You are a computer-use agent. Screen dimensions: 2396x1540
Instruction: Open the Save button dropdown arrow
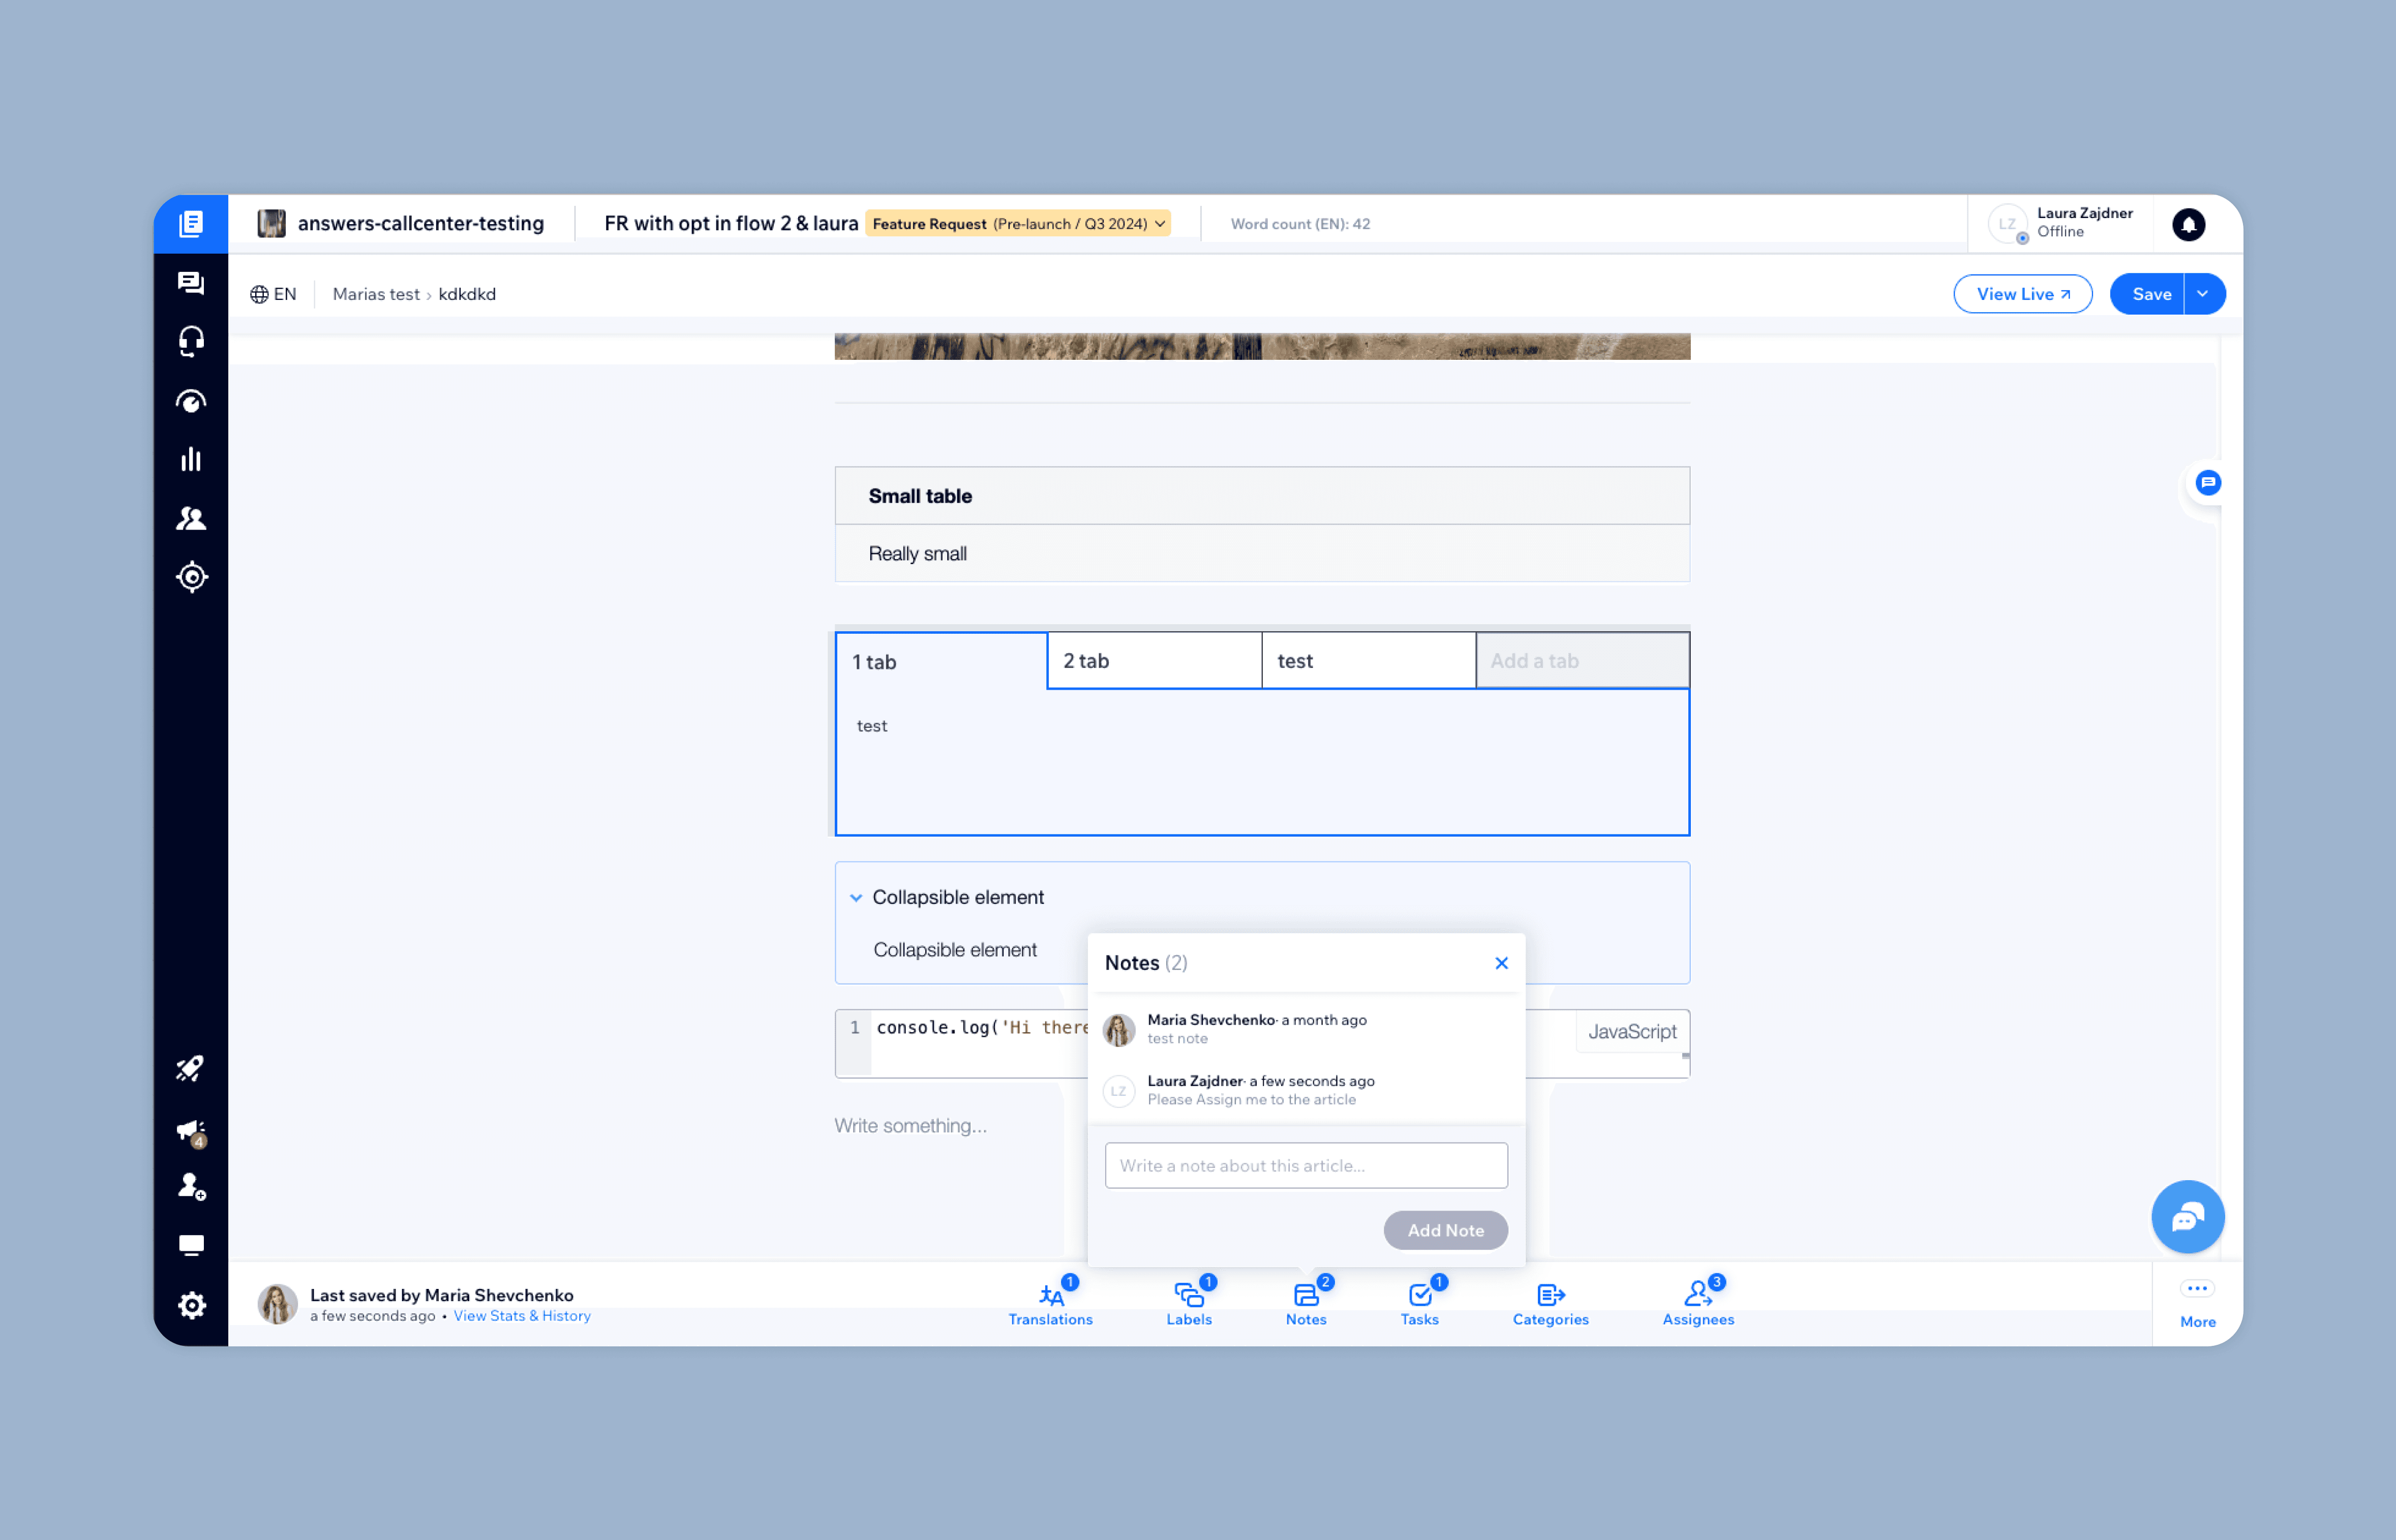[2203, 294]
